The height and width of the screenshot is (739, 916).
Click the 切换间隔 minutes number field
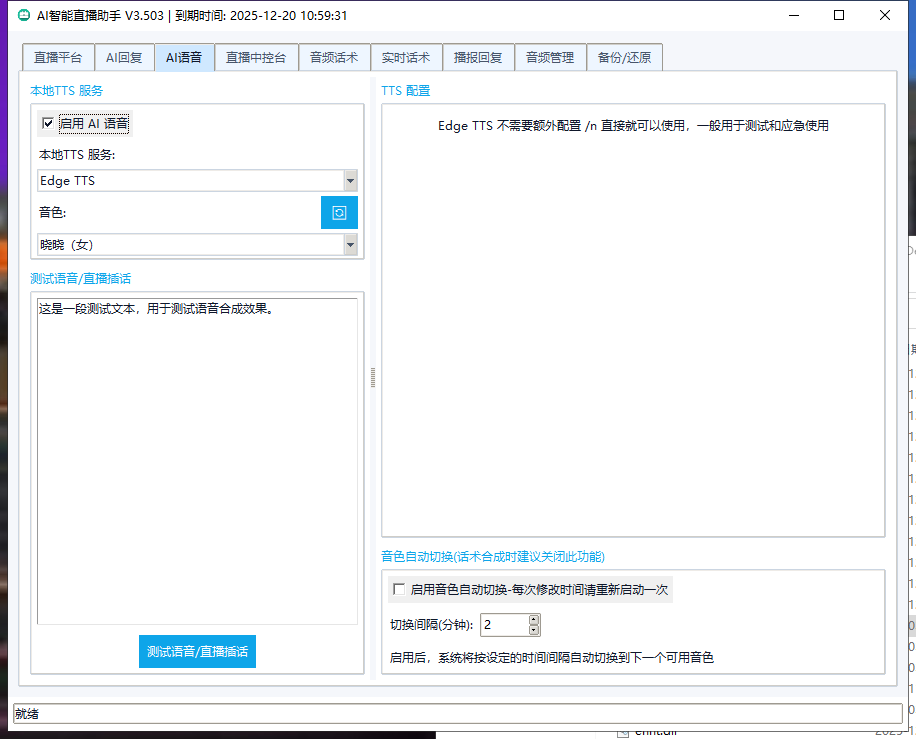[x=503, y=625]
